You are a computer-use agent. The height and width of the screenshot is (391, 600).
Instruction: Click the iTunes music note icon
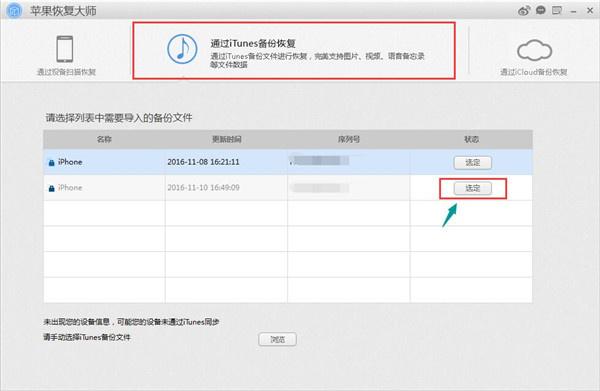[x=182, y=49]
